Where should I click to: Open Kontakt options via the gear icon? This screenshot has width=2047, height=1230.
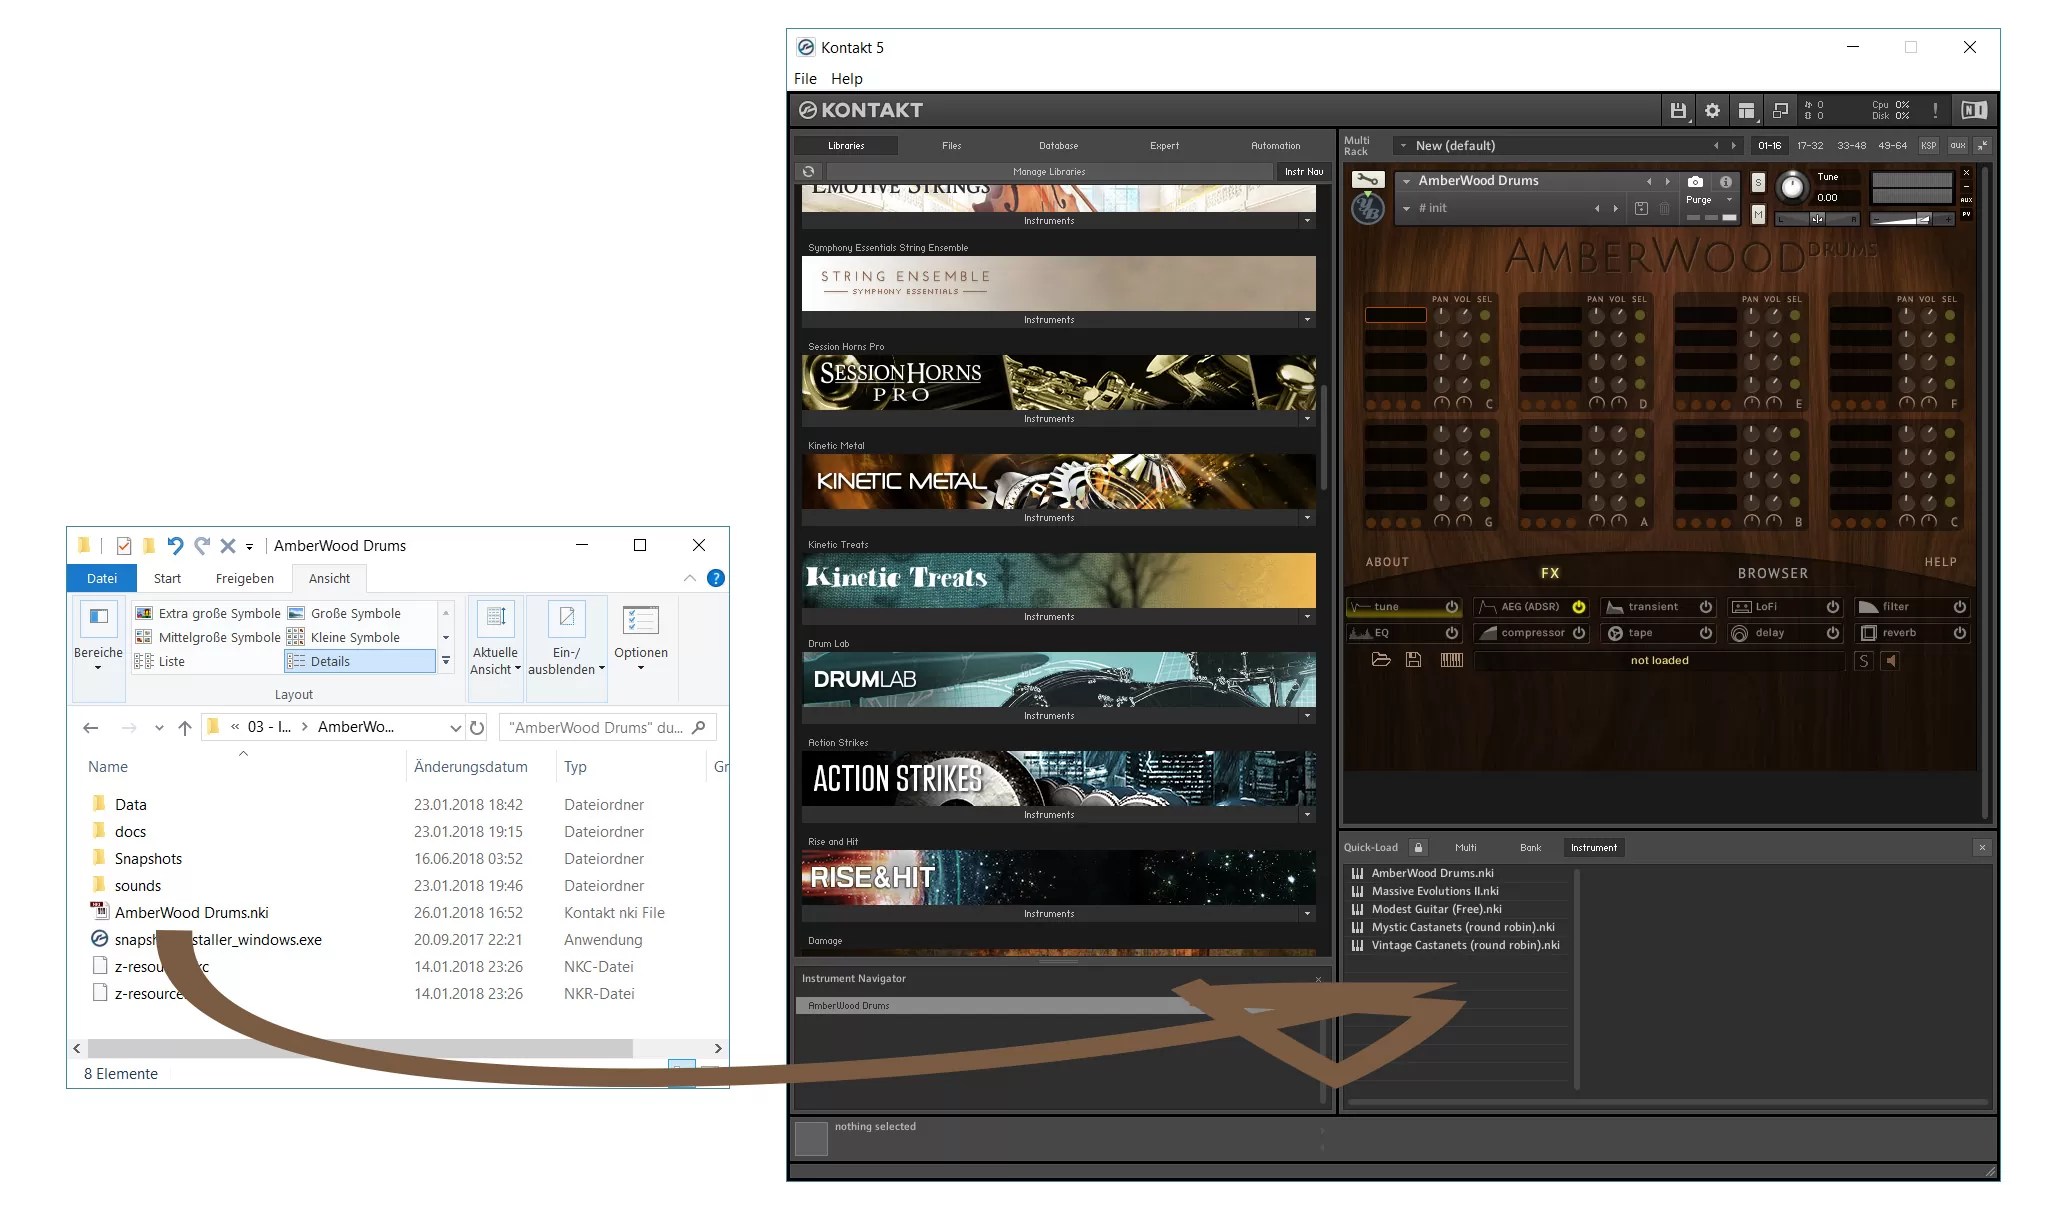(1714, 111)
